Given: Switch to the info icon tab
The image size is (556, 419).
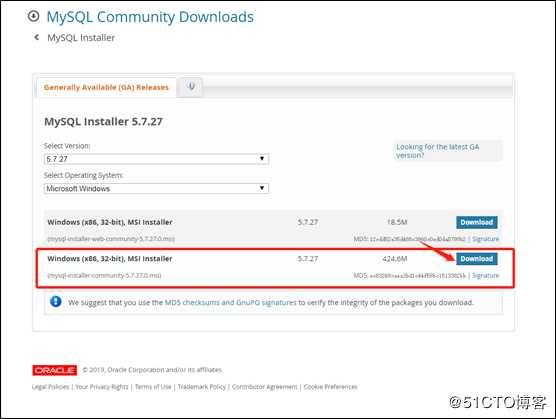Looking at the screenshot, I should 191,86.
